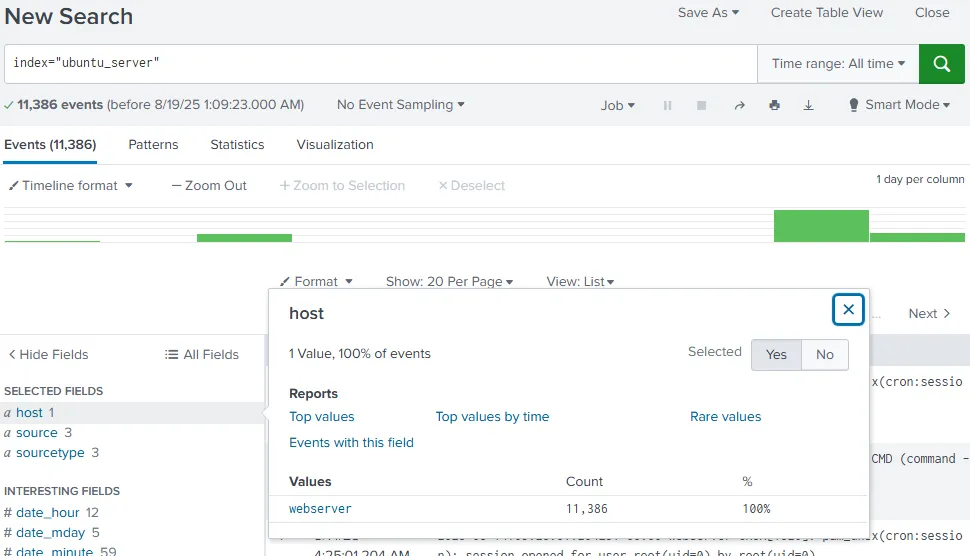Open Rare values report

(725, 417)
